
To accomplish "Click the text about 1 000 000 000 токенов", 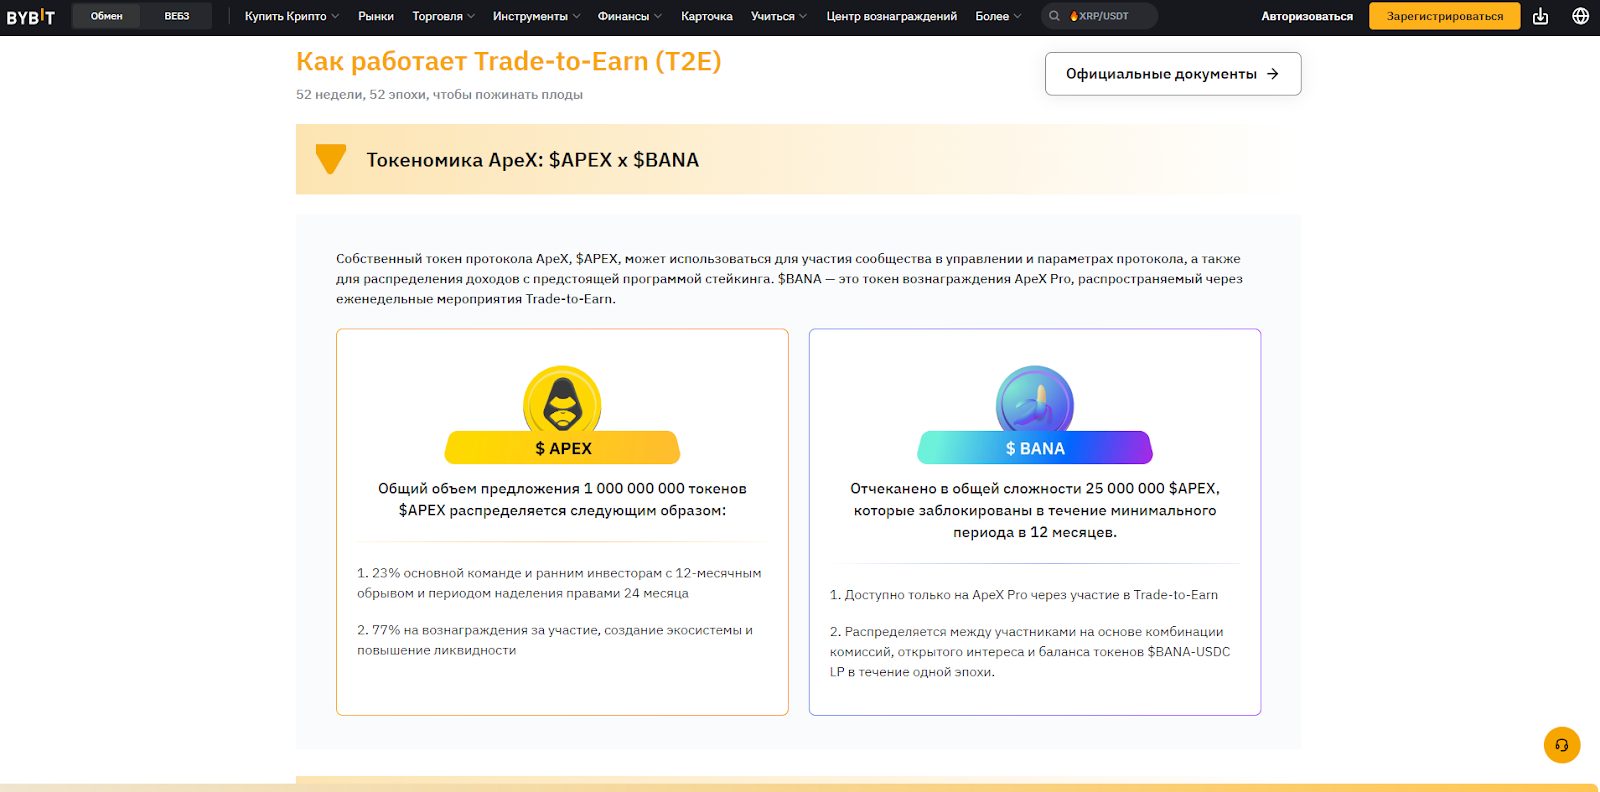I will (x=562, y=499).
